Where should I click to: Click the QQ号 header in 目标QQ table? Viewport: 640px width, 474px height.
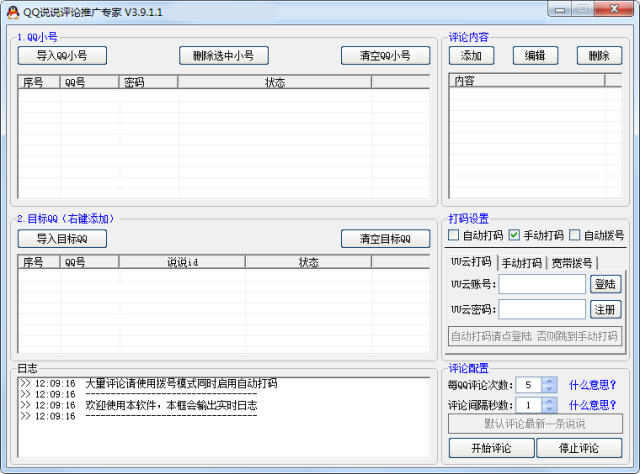(x=89, y=262)
